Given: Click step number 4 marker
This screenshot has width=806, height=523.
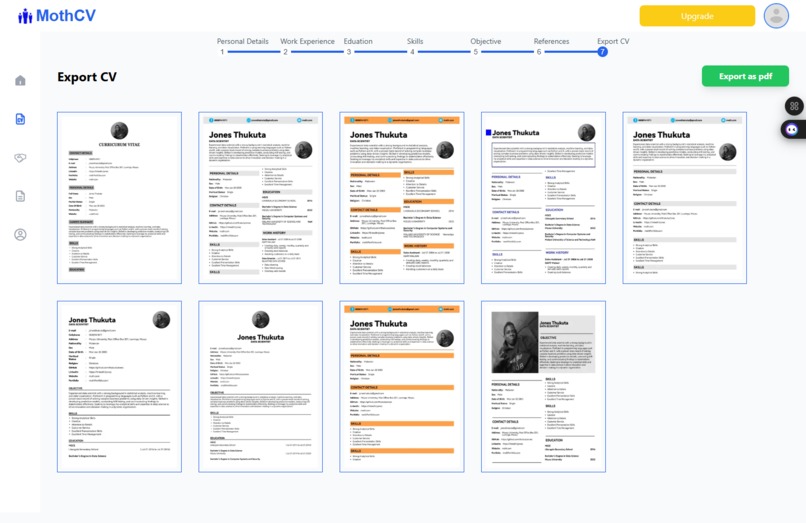Looking at the screenshot, I should coord(412,52).
